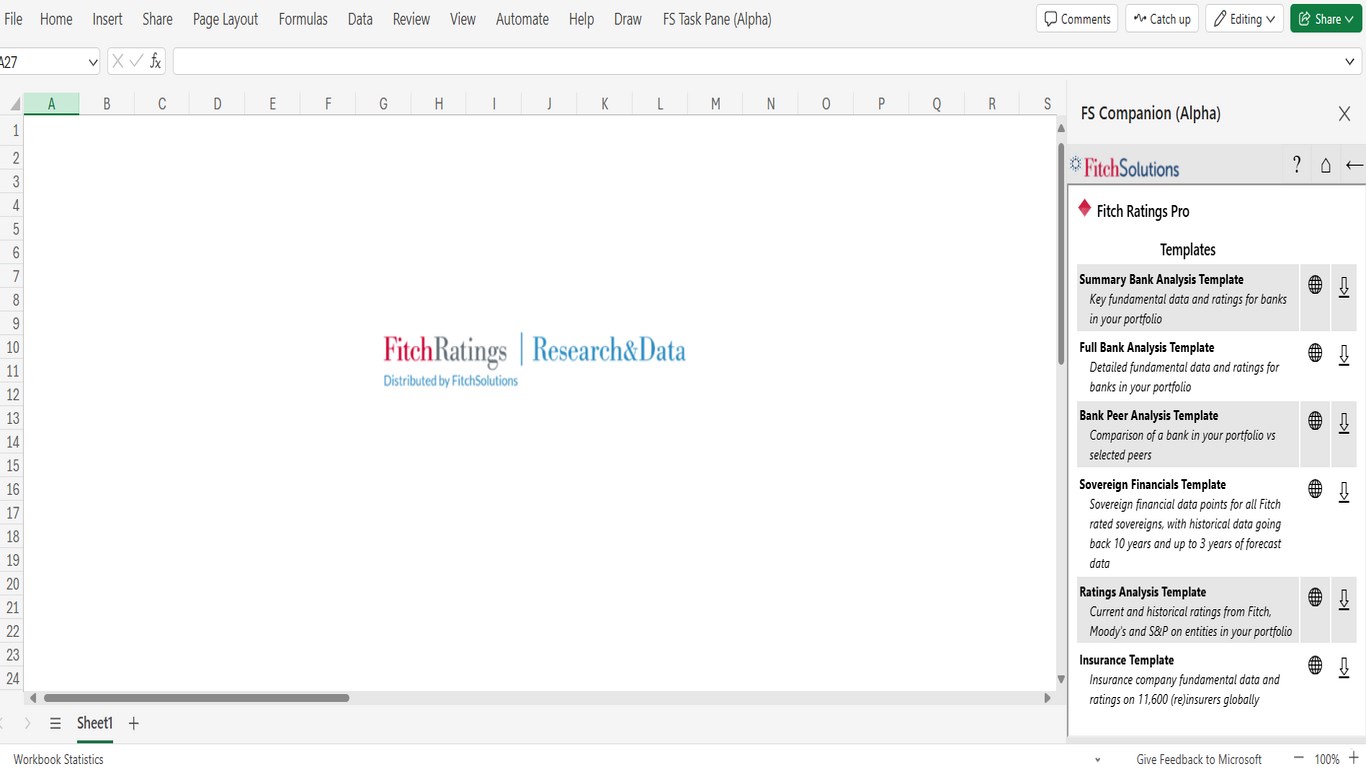The width and height of the screenshot is (1366, 768).
Task: Click the Sovereign Financials Template title
Action: click(1152, 484)
